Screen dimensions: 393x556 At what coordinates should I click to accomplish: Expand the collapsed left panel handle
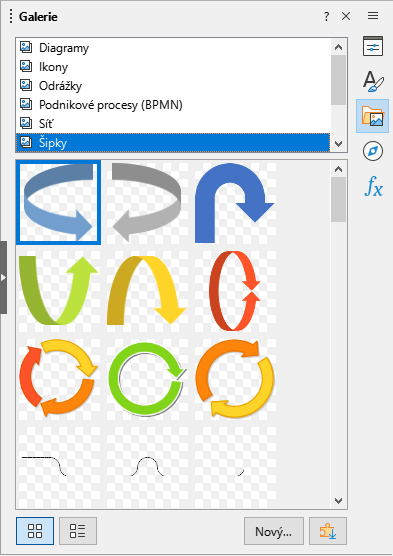[x=3, y=277]
